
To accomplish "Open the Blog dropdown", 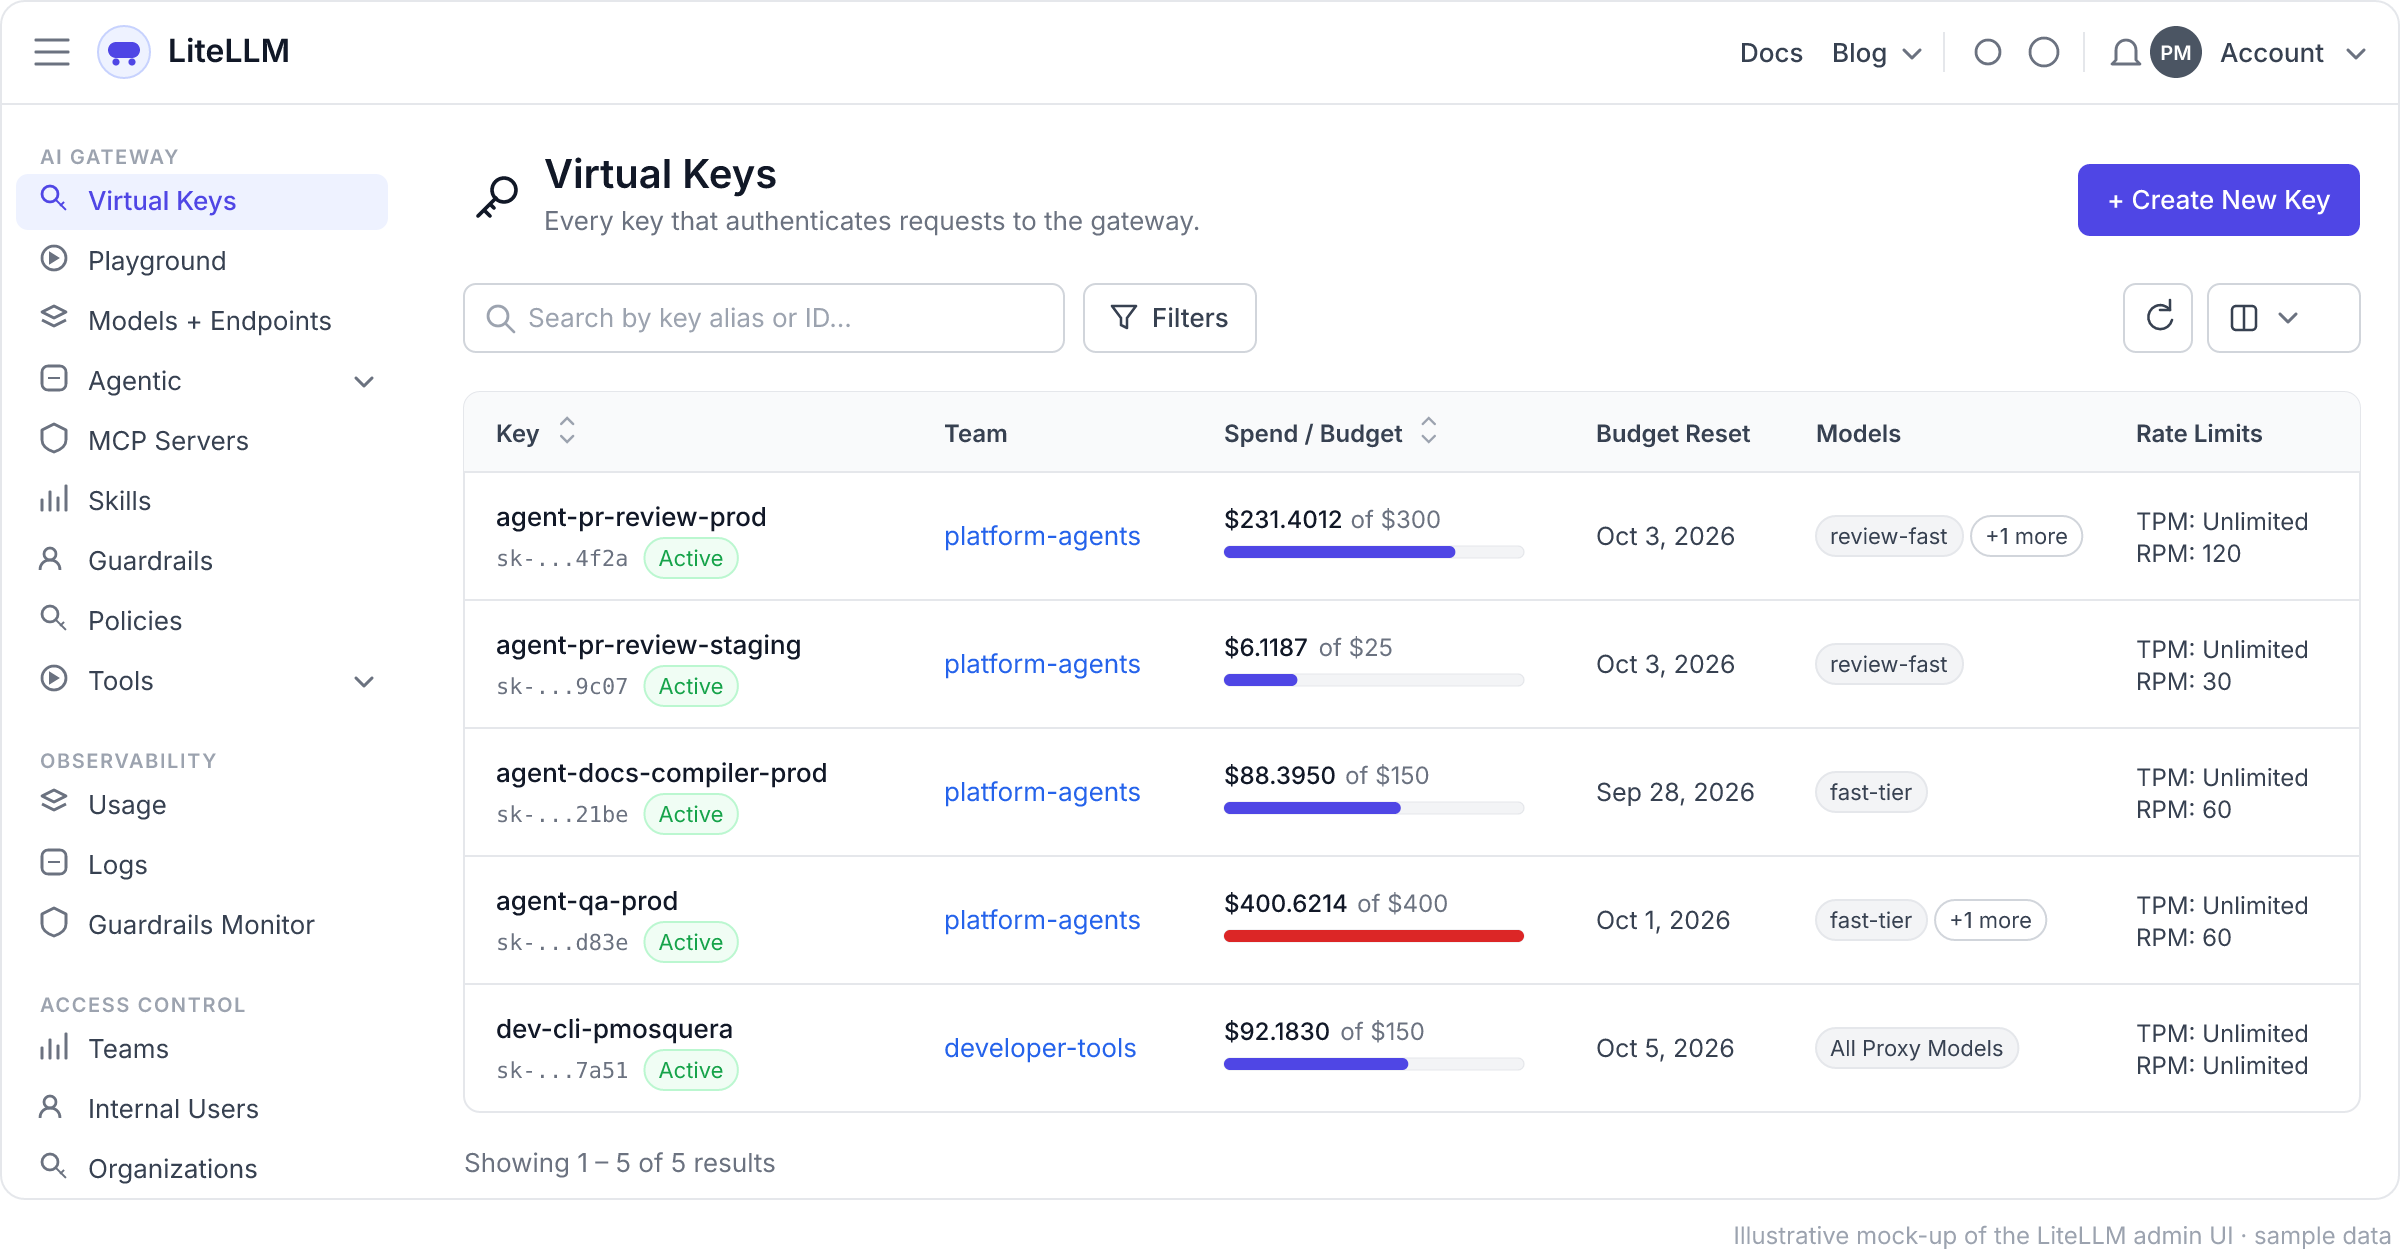I will [x=1876, y=53].
